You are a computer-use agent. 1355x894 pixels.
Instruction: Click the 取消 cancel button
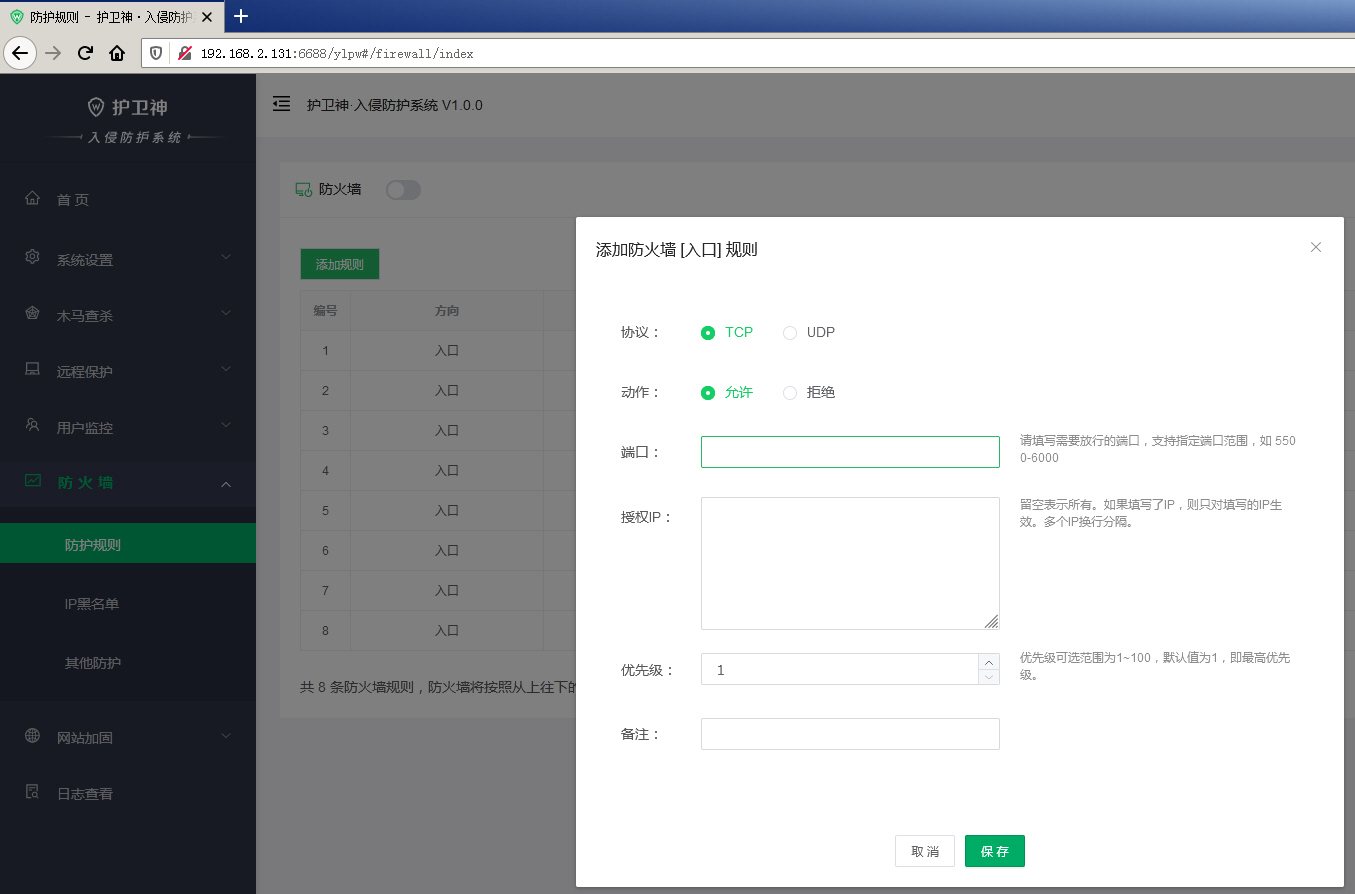924,851
